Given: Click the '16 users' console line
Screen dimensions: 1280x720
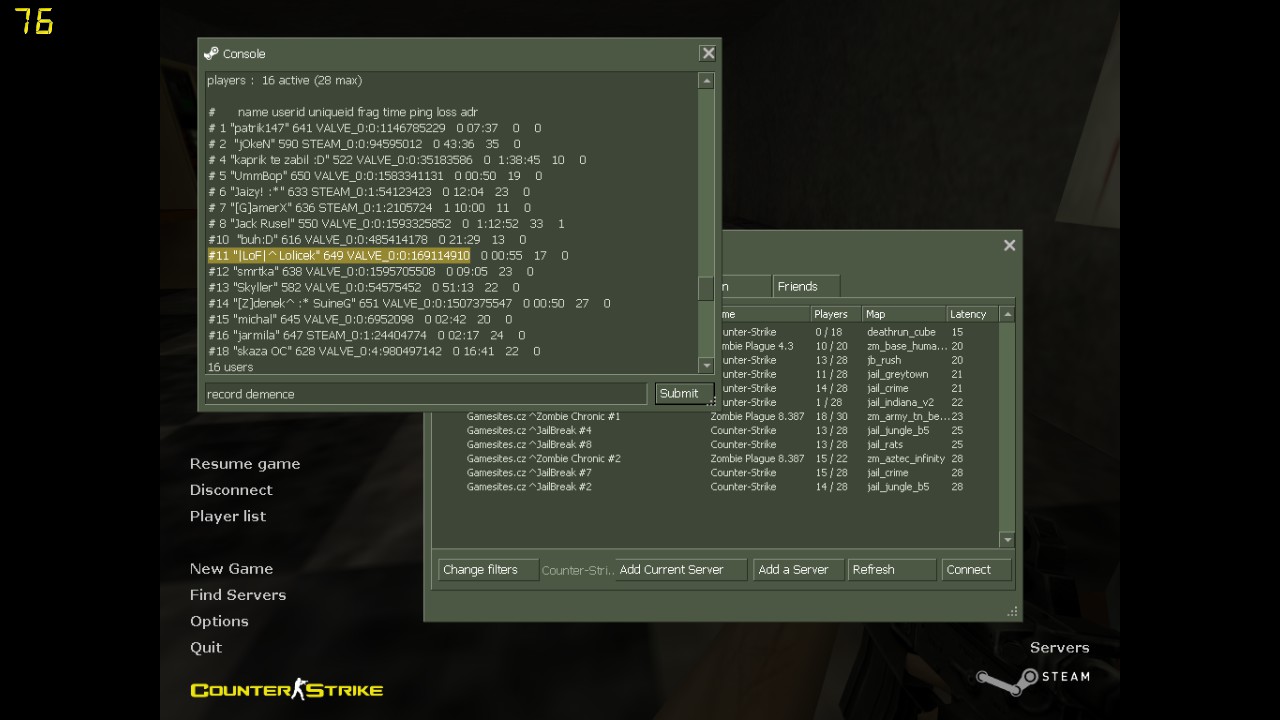Looking at the screenshot, I should click(230, 367).
